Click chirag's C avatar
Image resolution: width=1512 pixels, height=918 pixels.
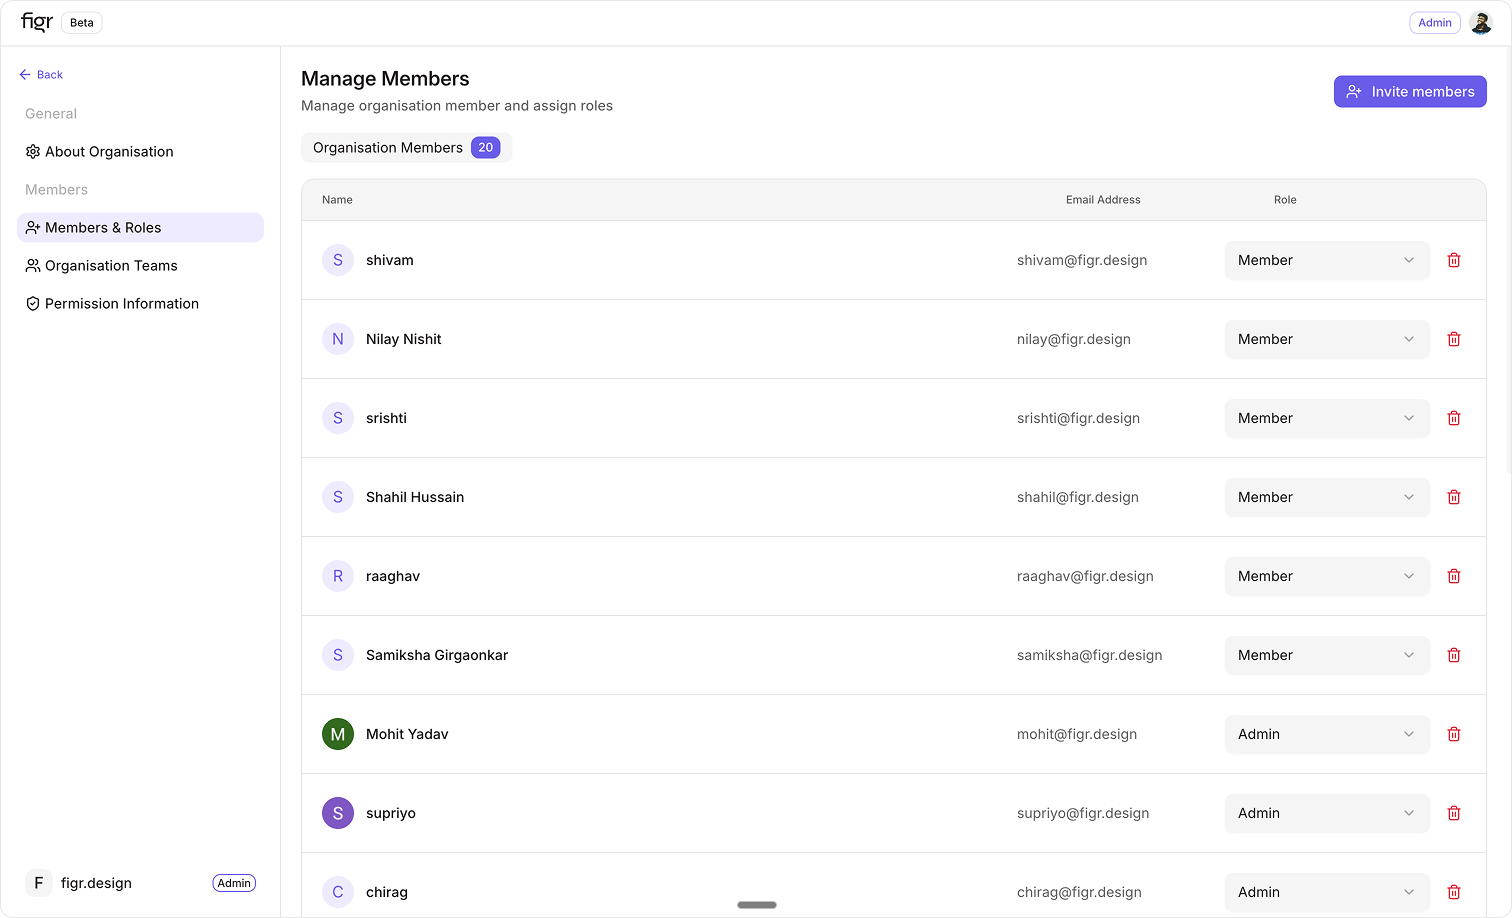(338, 892)
